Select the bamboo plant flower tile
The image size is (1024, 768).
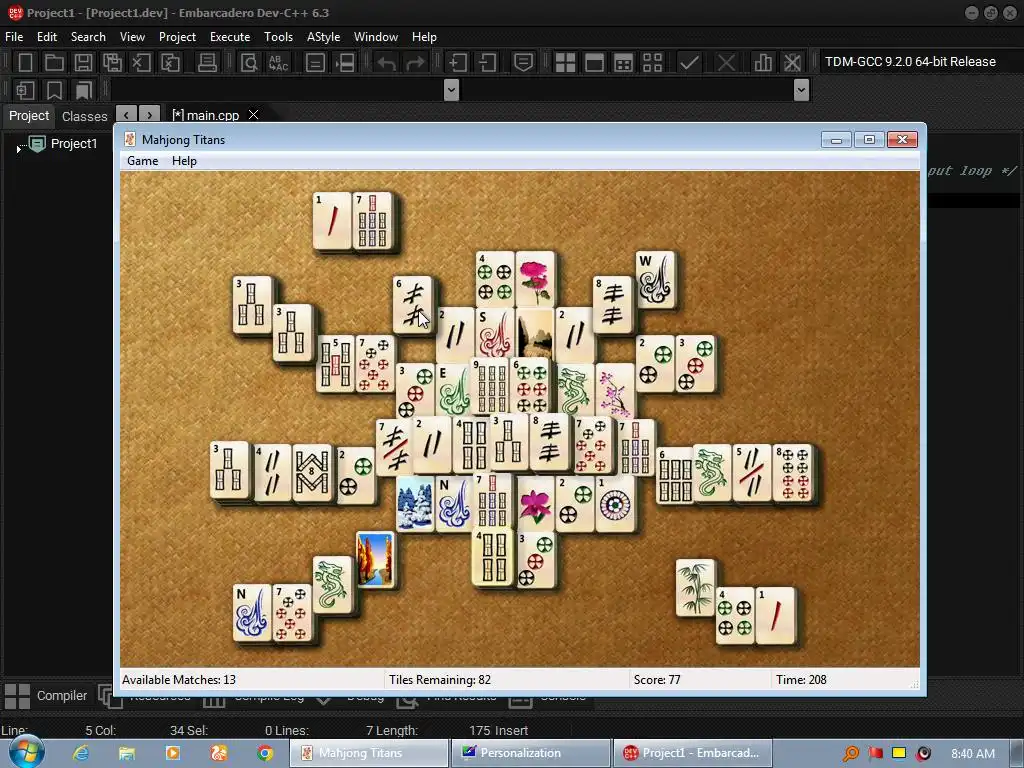(x=695, y=587)
